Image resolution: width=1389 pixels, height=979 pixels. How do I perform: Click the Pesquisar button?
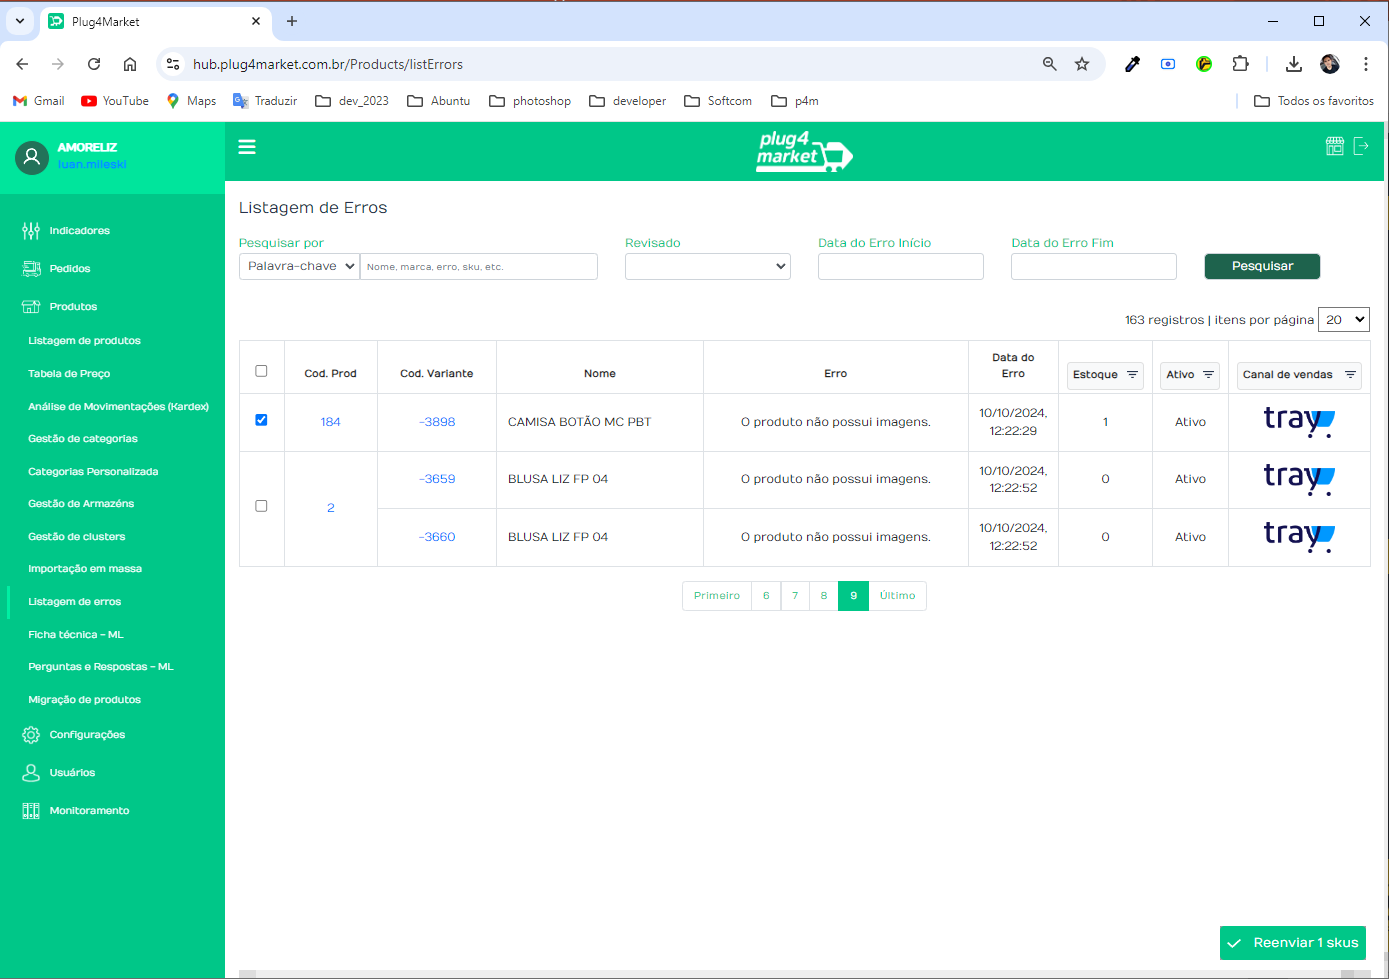tap(1262, 267)
